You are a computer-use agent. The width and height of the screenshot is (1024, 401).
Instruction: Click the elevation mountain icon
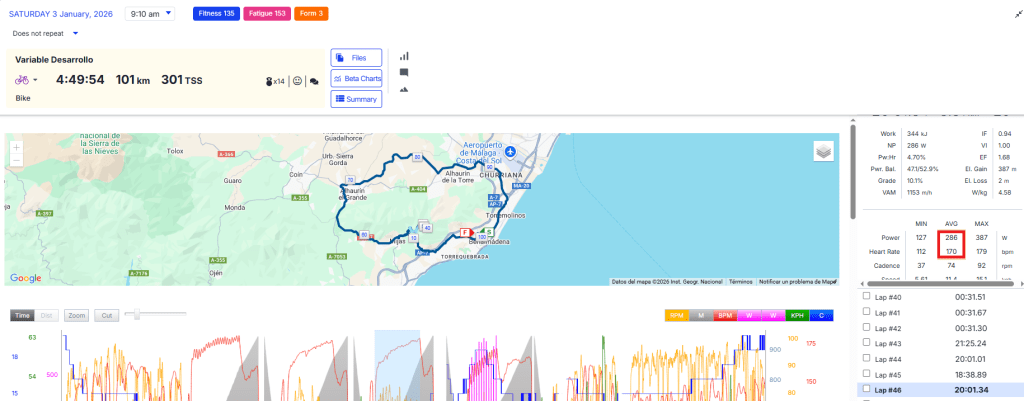click(x=404, y=89)
